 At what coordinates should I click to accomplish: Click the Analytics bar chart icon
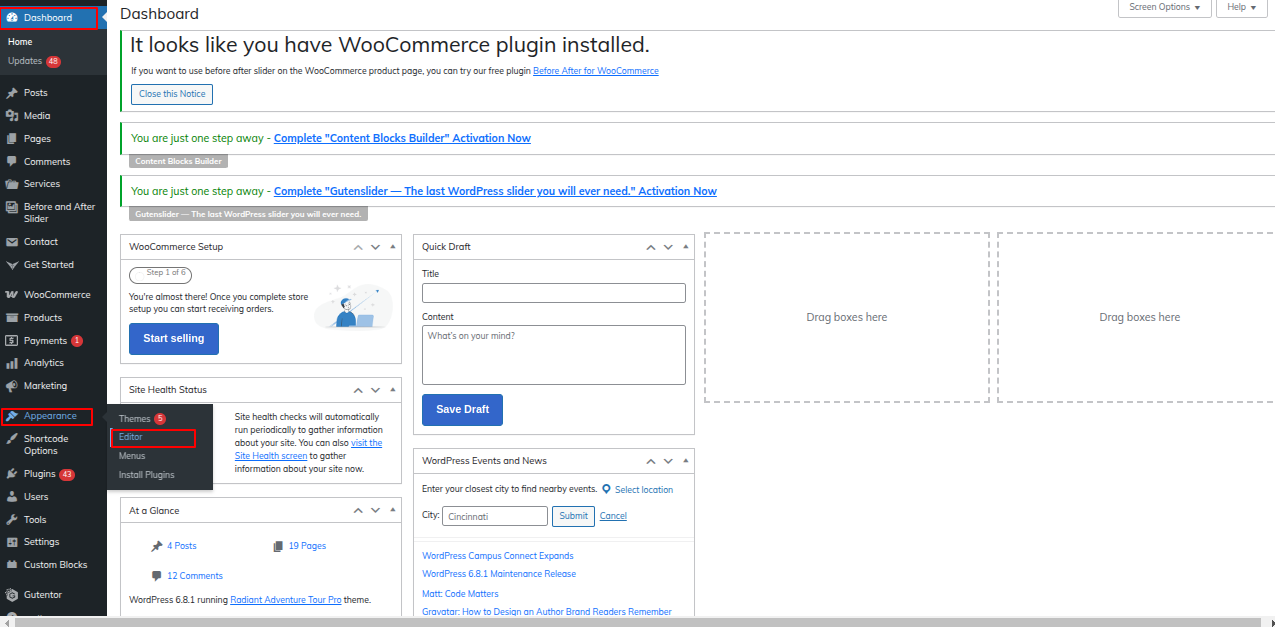click(12, 363)
